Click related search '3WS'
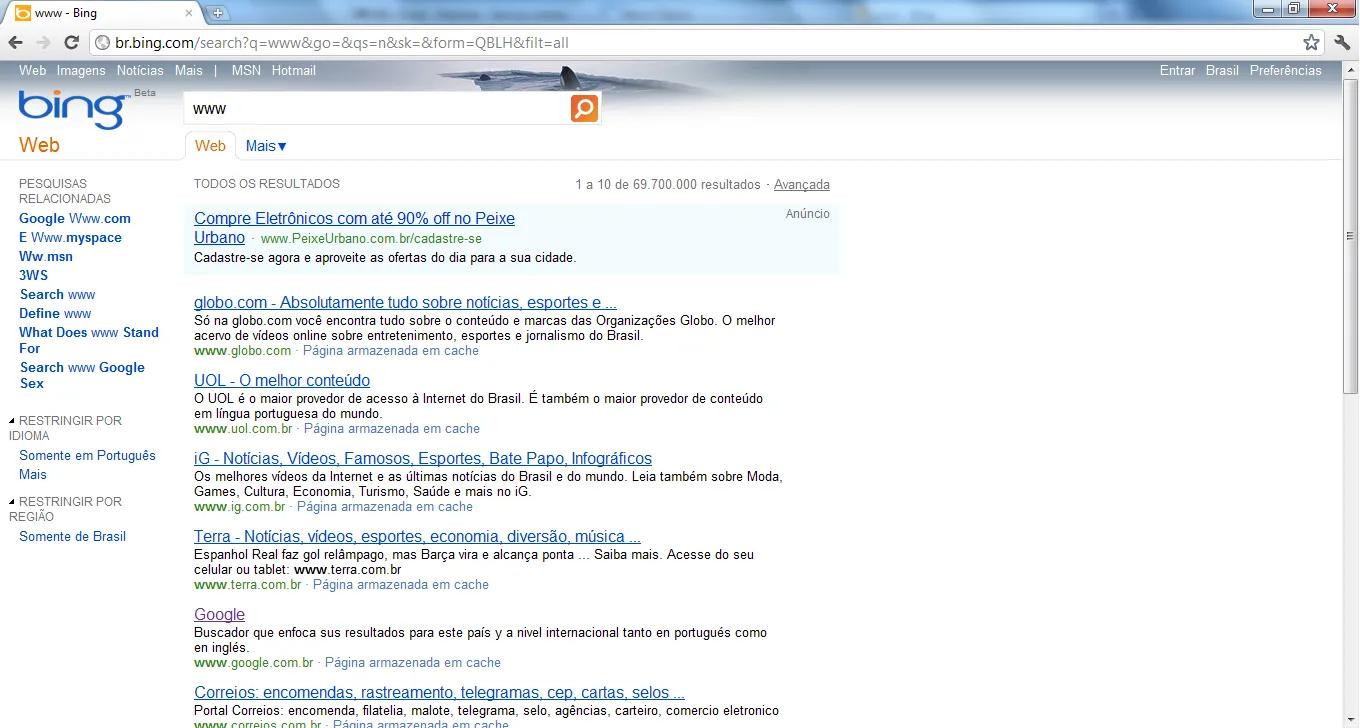 [x=33, y=276]
